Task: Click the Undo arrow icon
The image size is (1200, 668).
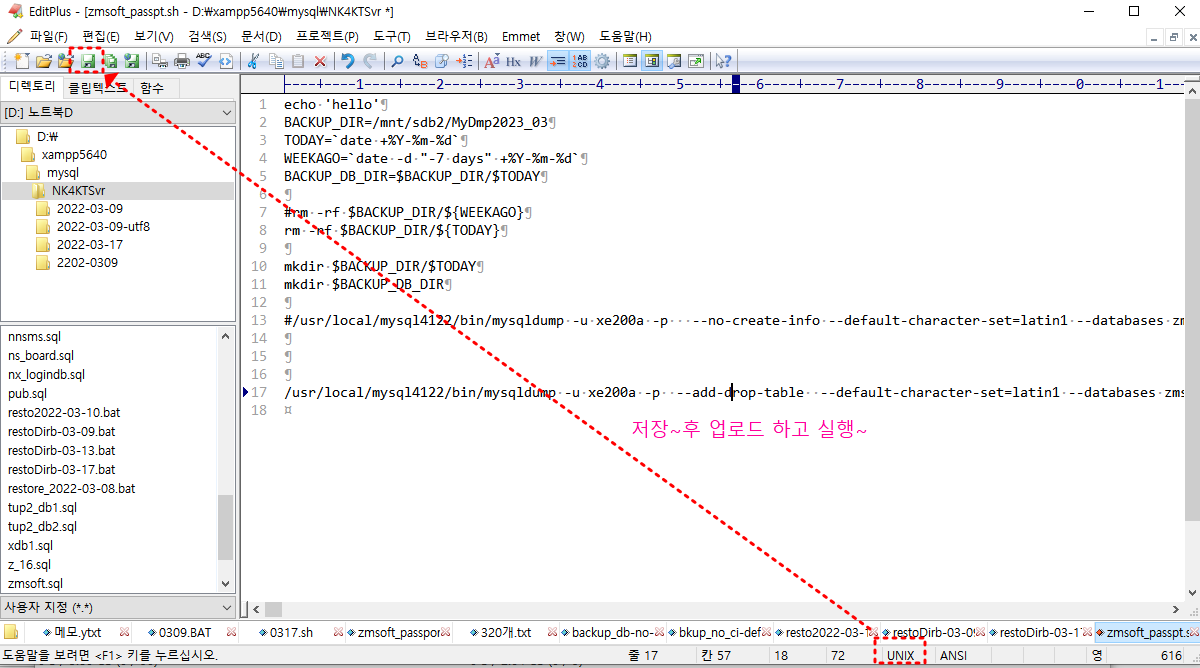Action: pyautogui.click(x=348, y=61)
